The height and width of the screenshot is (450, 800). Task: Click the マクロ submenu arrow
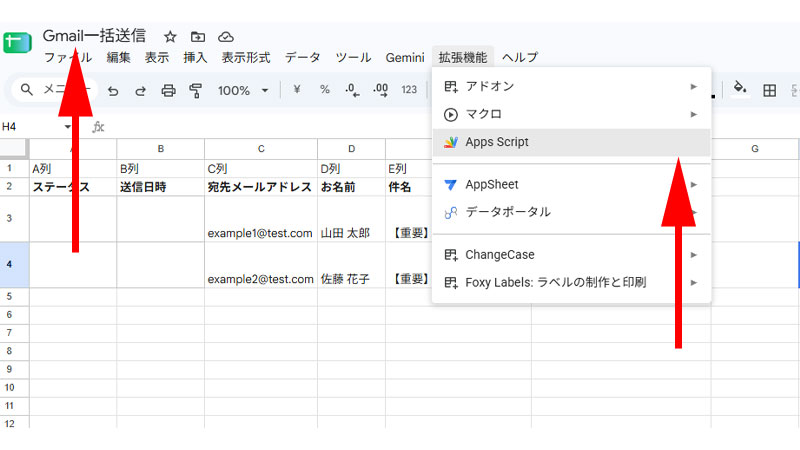pos(693,114)
